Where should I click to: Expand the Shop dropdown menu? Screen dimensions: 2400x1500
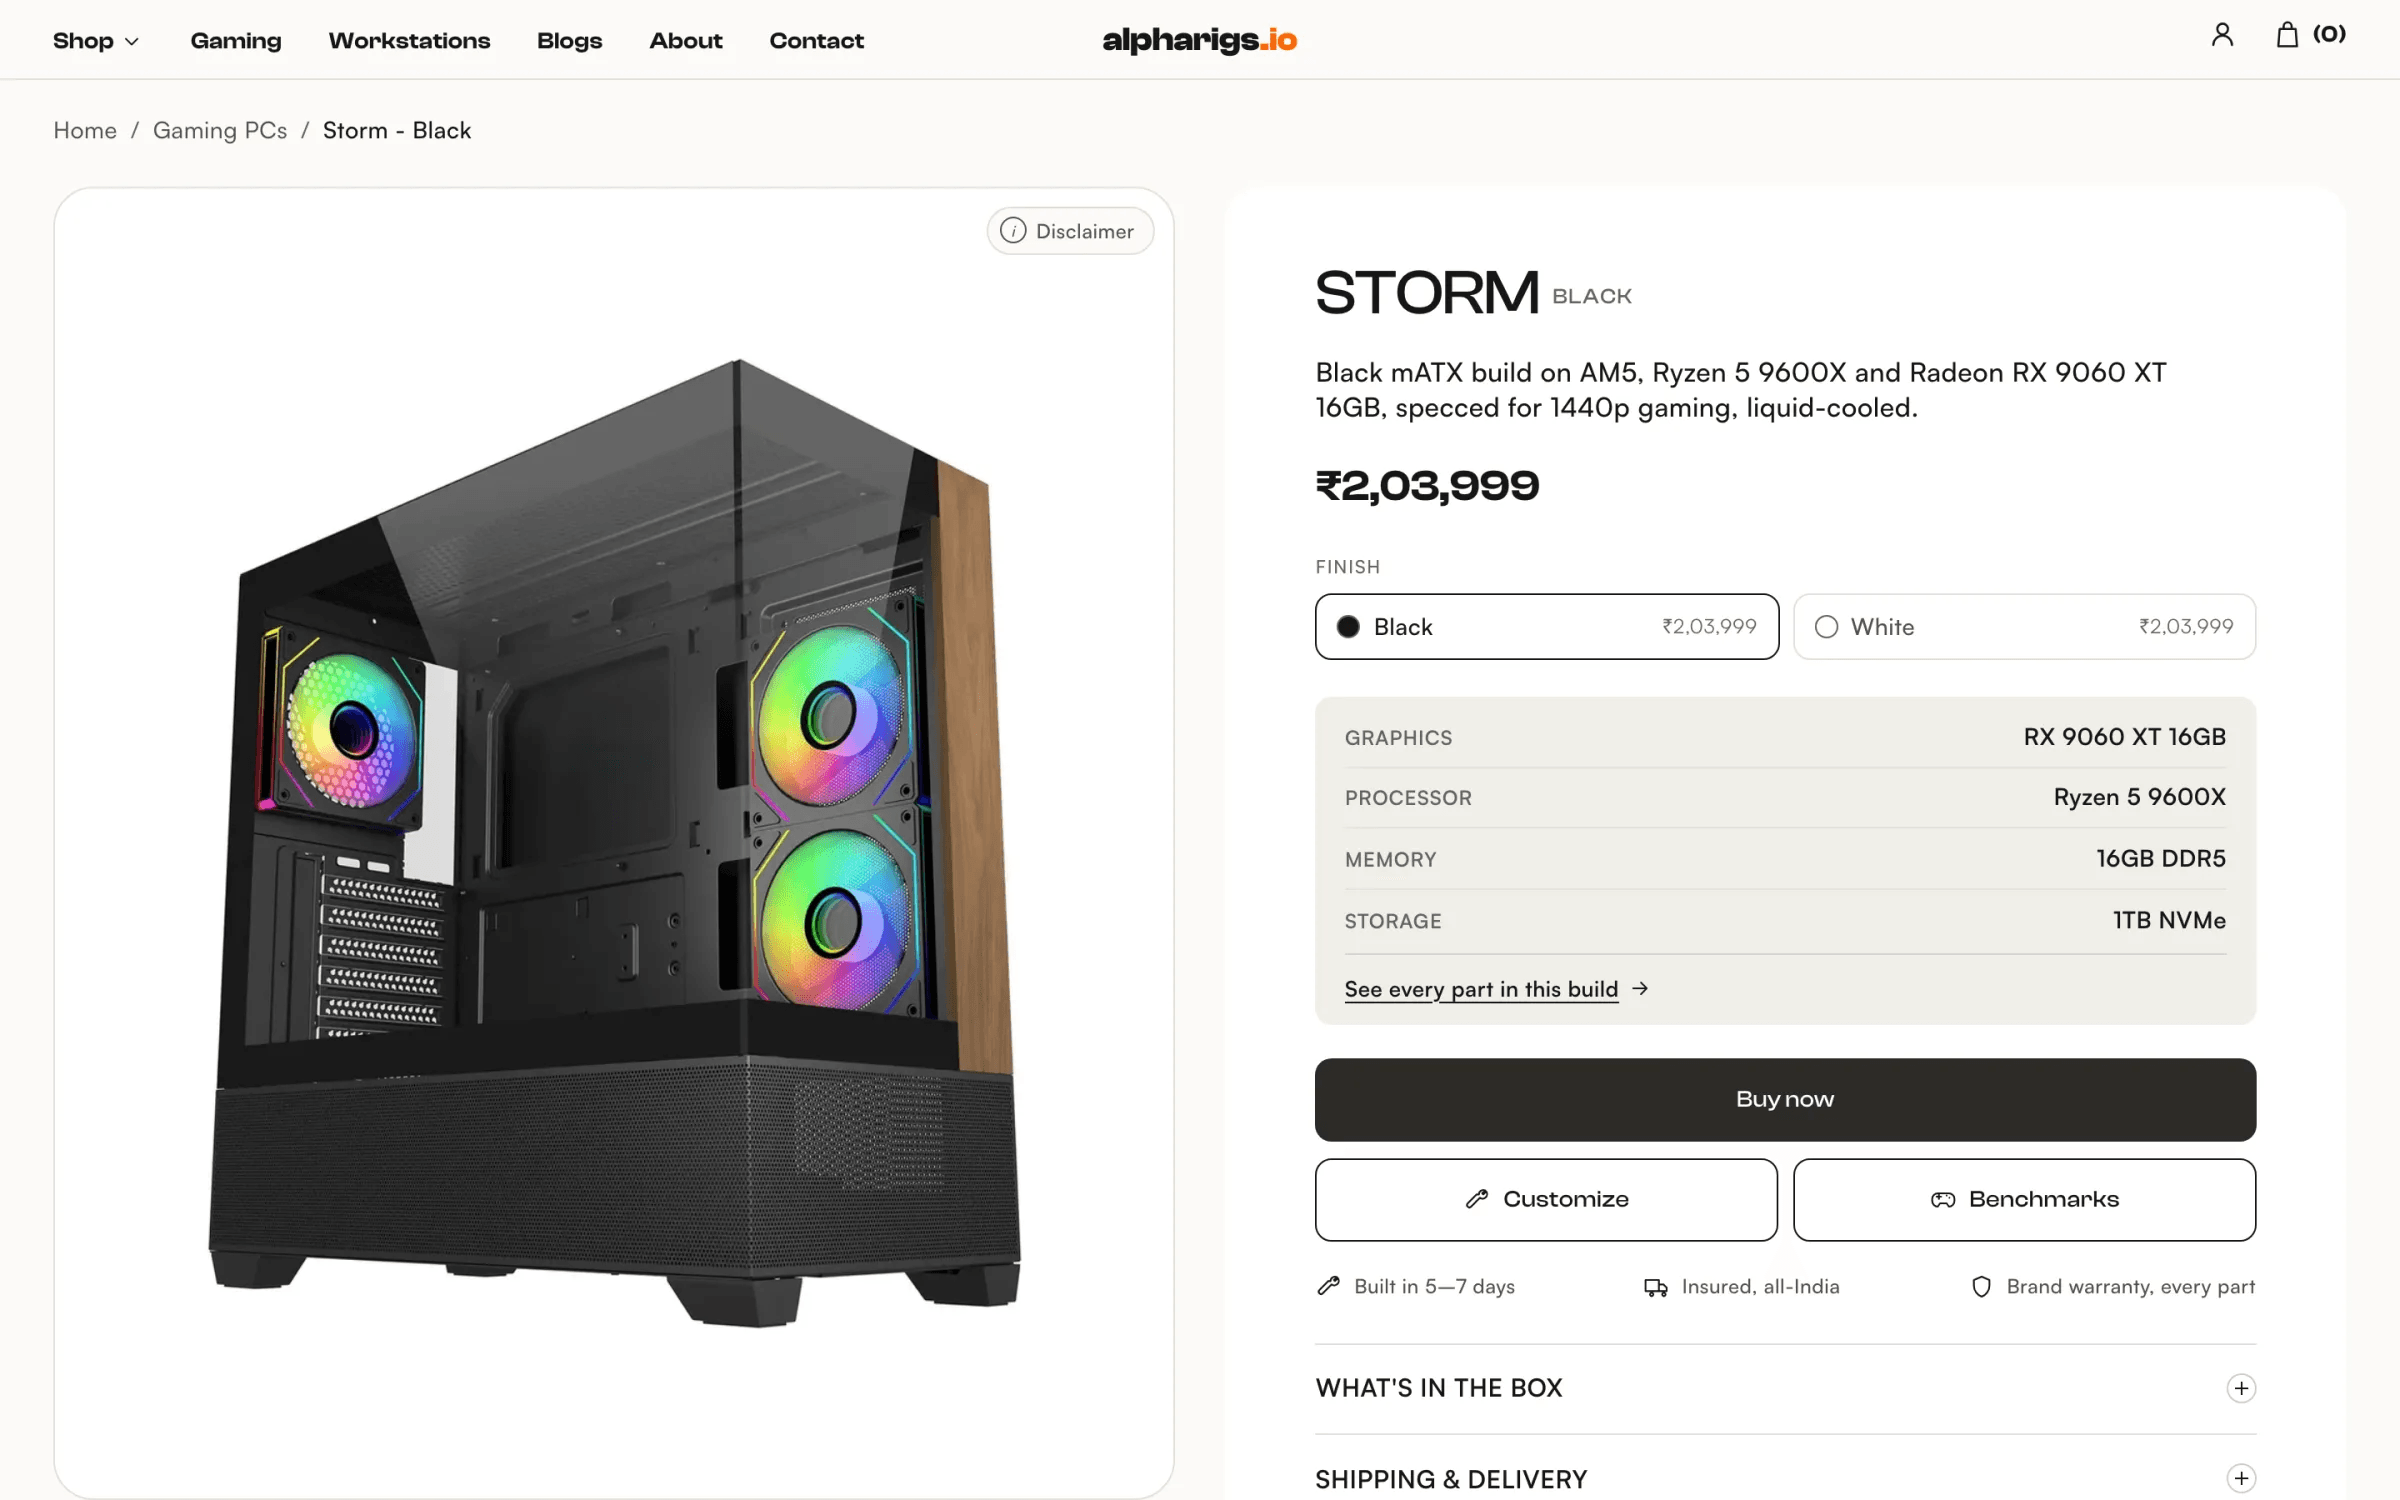96,41
